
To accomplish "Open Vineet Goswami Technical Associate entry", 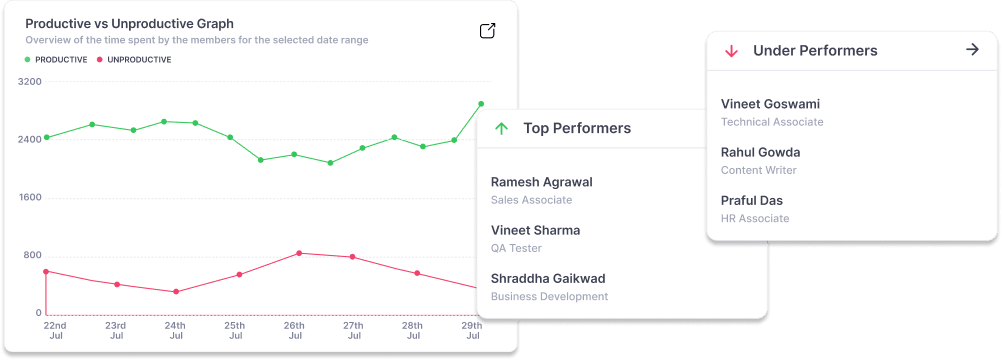I will click(x=772, y=112).
